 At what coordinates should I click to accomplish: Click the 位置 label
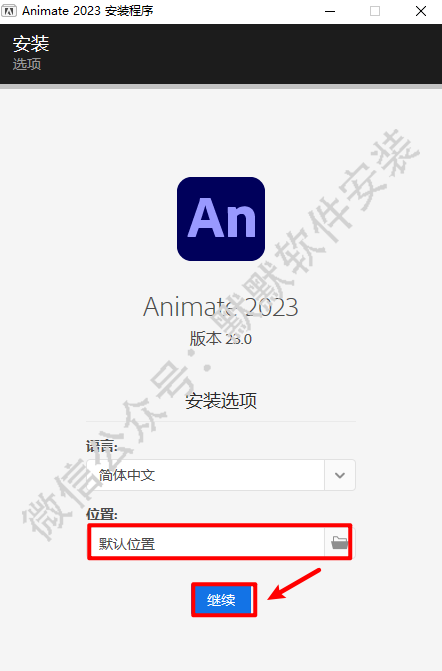click(x=102, y=514)
